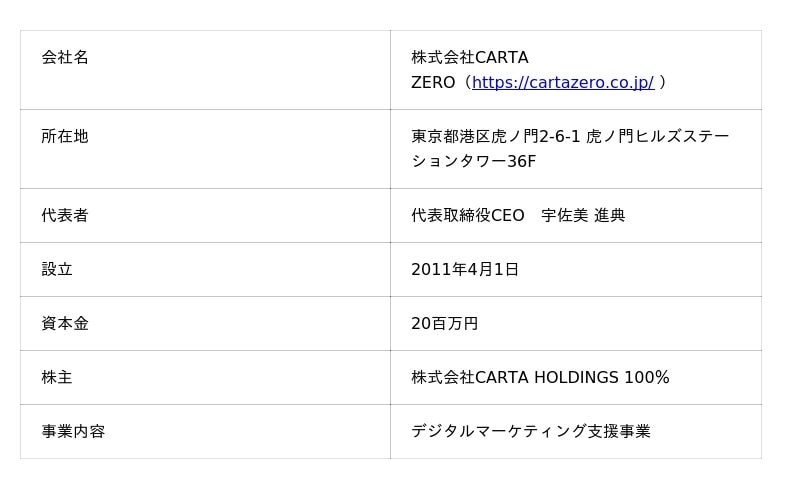Select the 資本金 row label
This screenshot has height=489, width=800.
(65, 323)
